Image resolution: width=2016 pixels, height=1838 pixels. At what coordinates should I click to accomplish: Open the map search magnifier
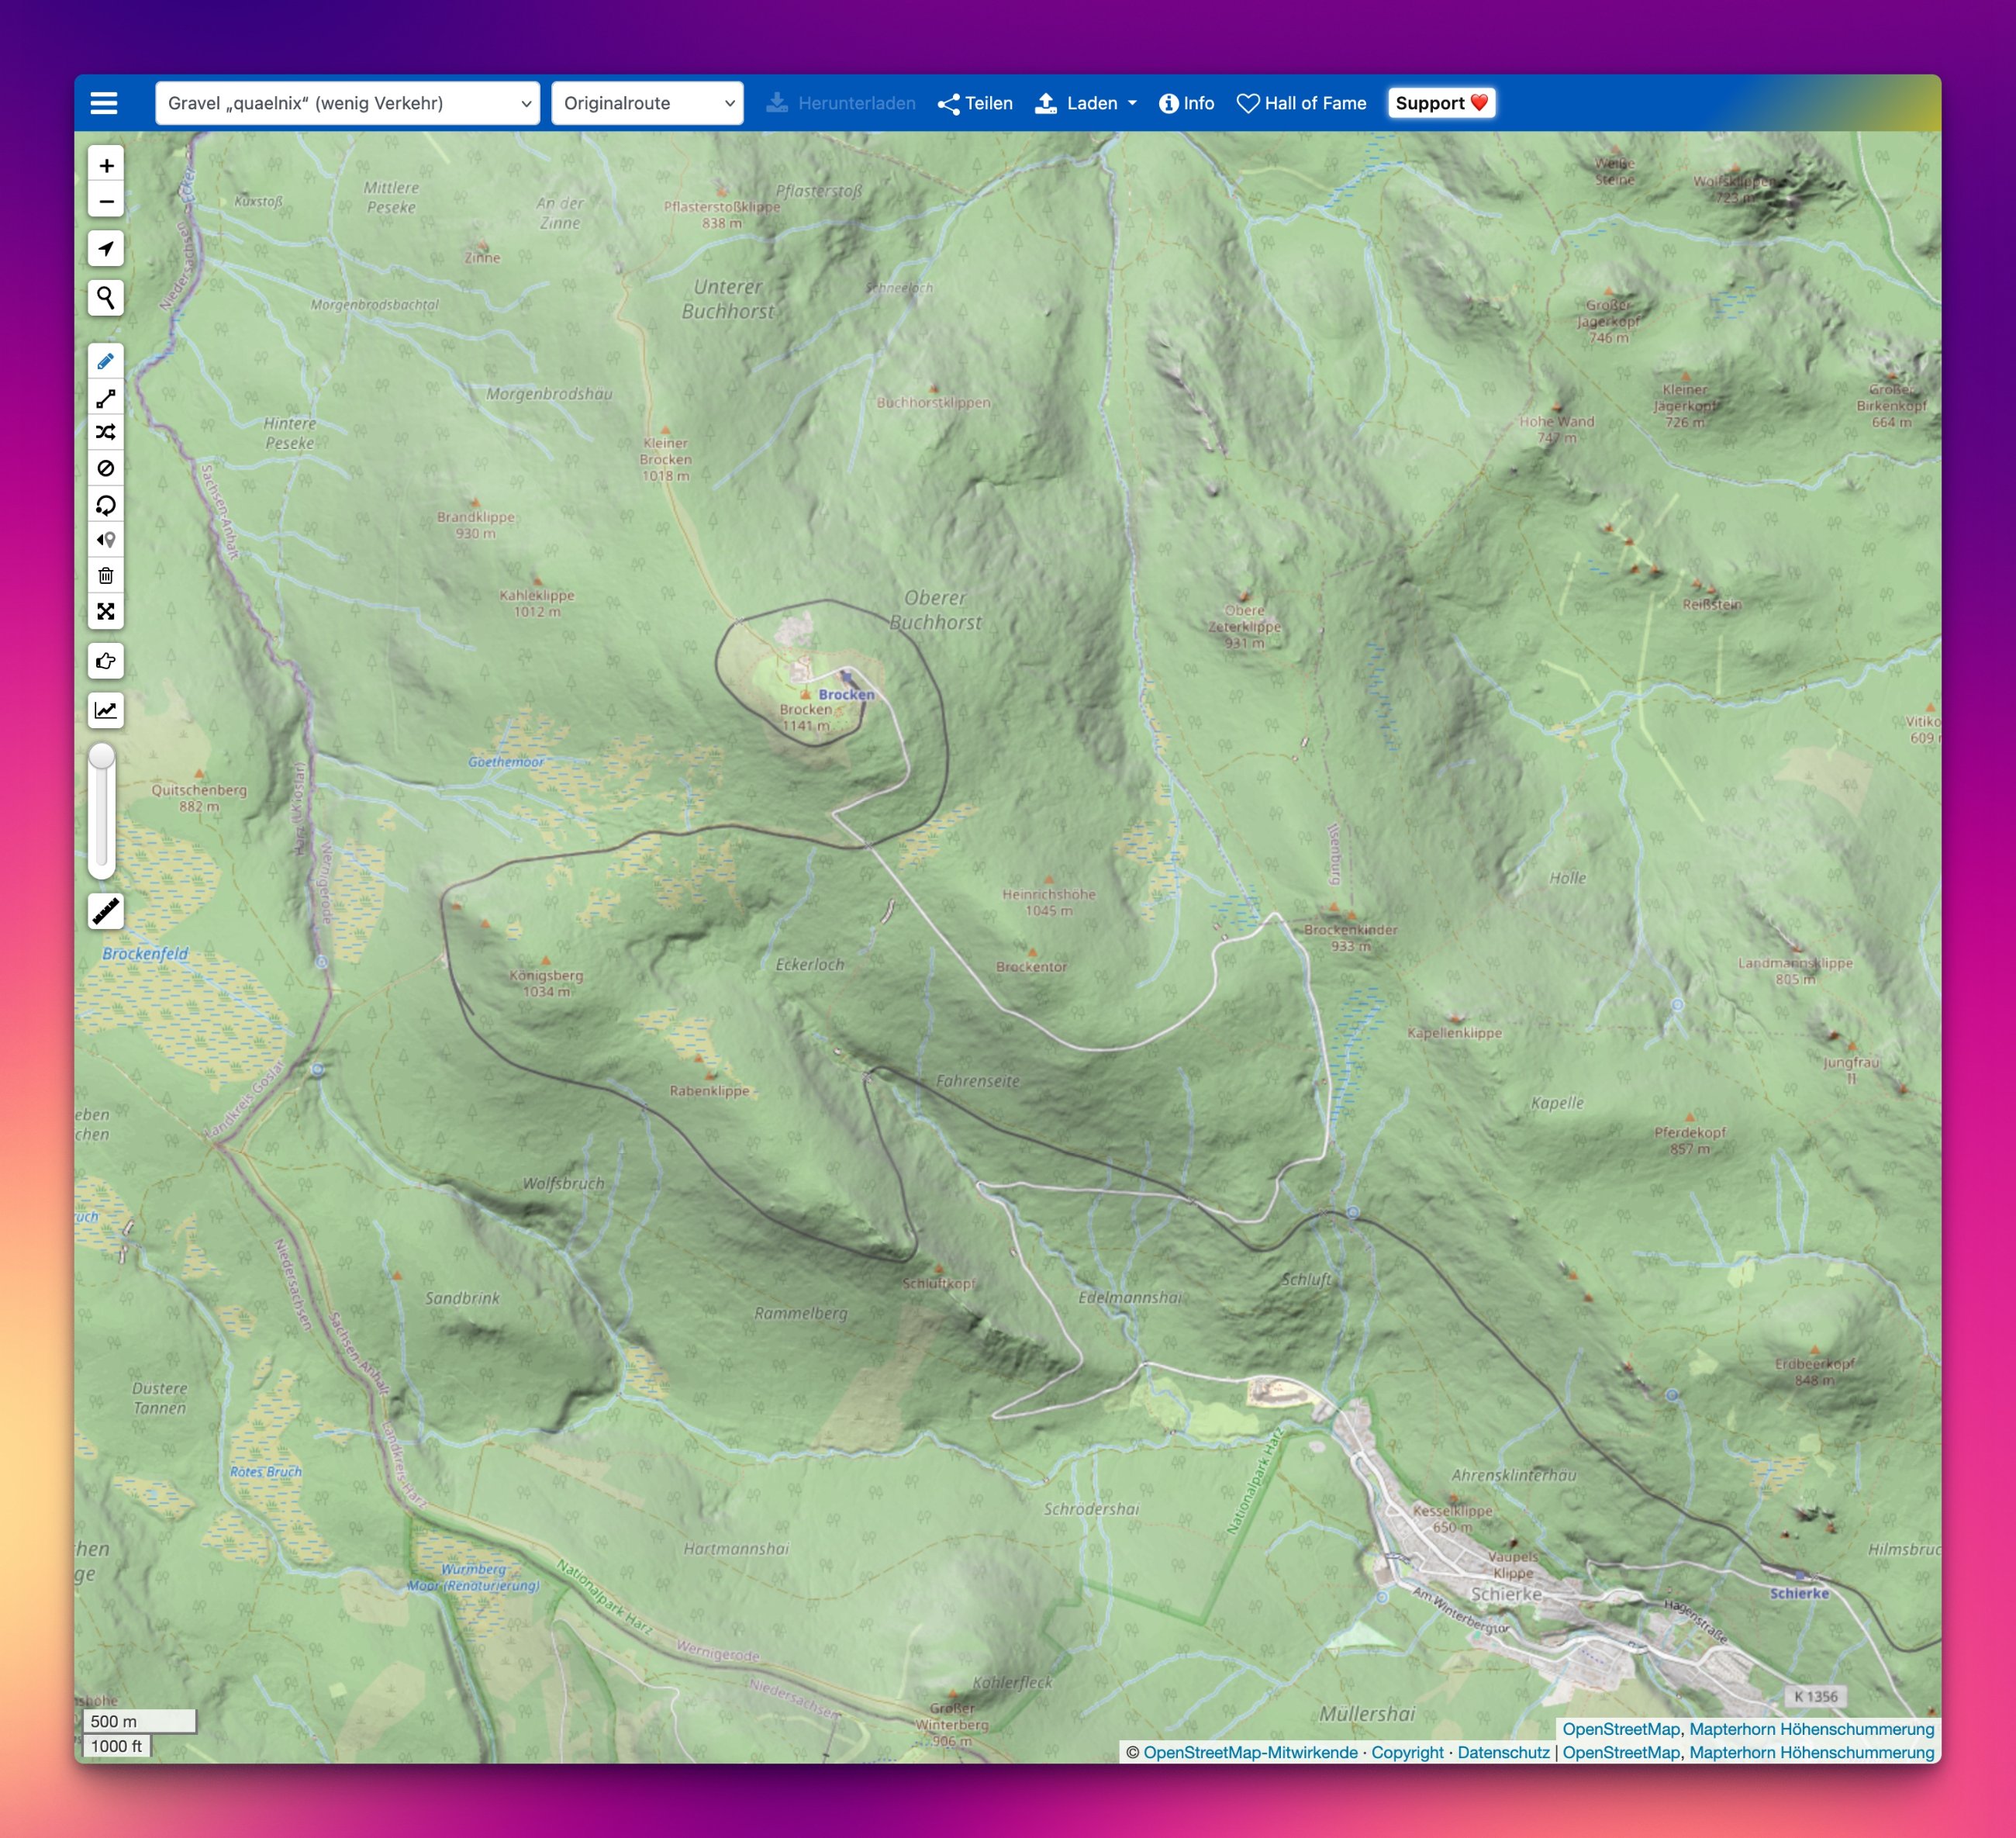106,297
